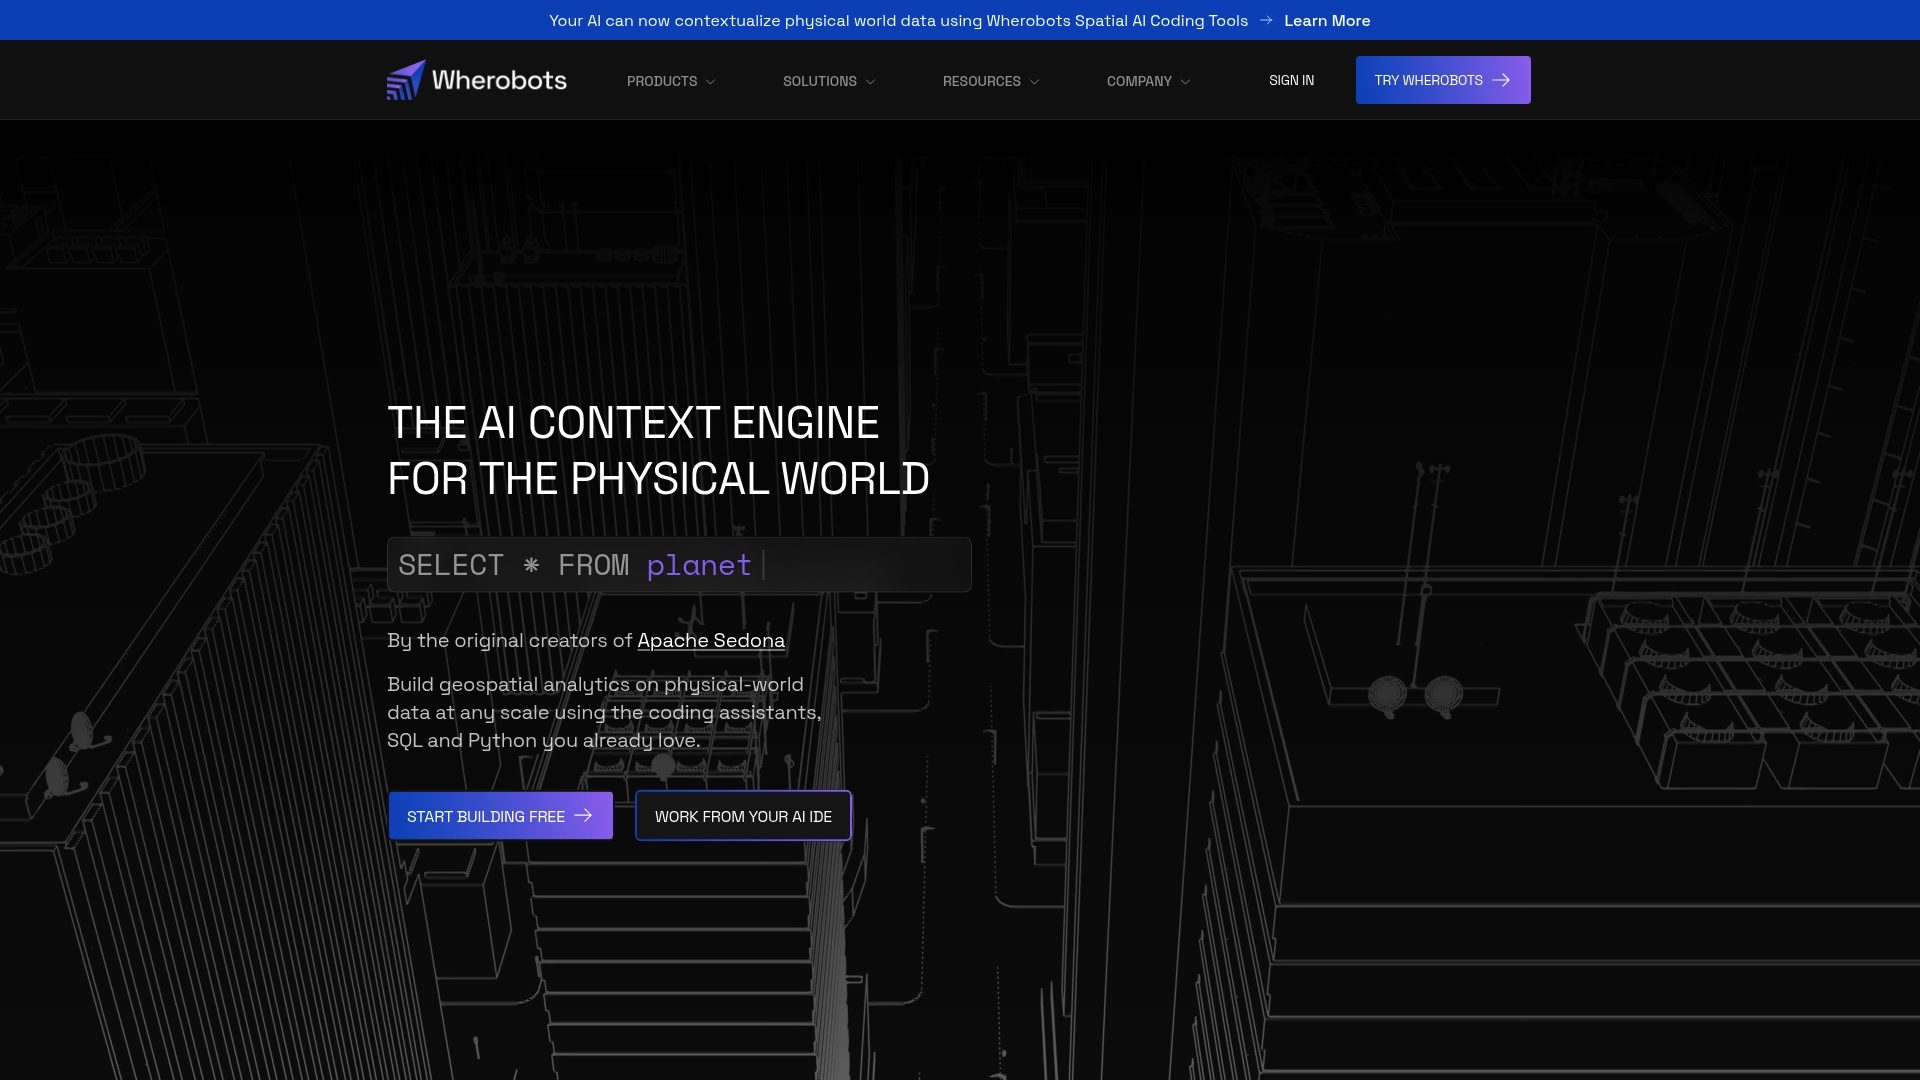Click the arrow inside Try Wherobots button
The width and height of the screenshot is (1920, 1080).
[x=1501, y=80]
